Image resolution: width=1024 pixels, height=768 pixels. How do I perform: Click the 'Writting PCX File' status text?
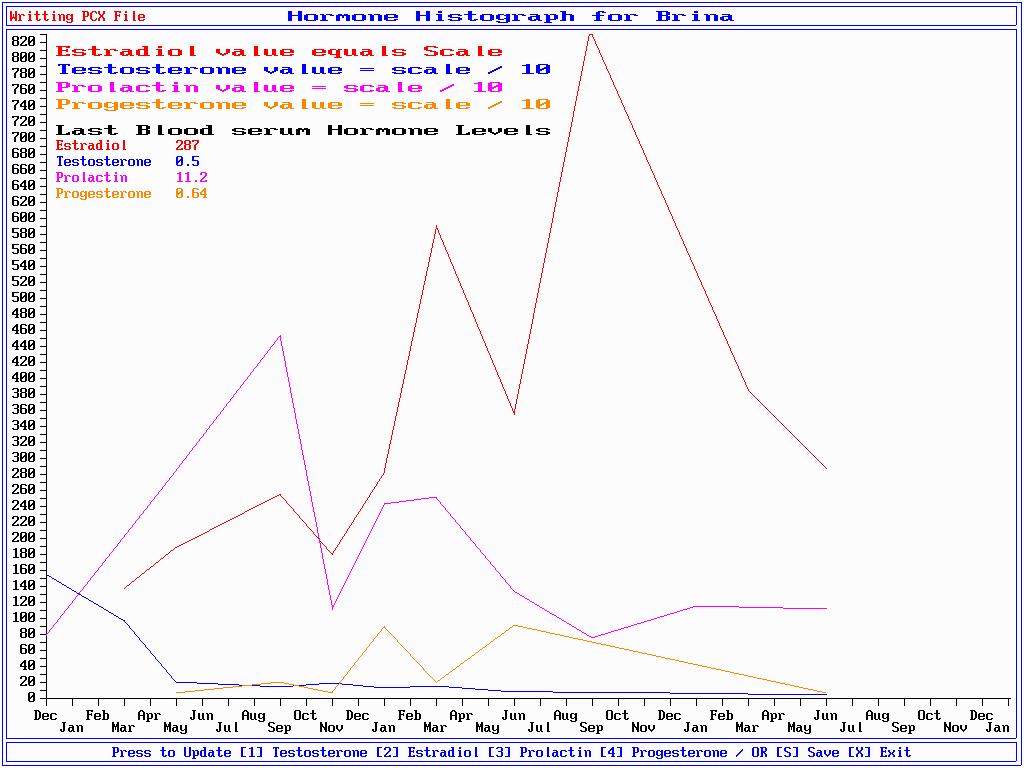(x=77, y=16)
